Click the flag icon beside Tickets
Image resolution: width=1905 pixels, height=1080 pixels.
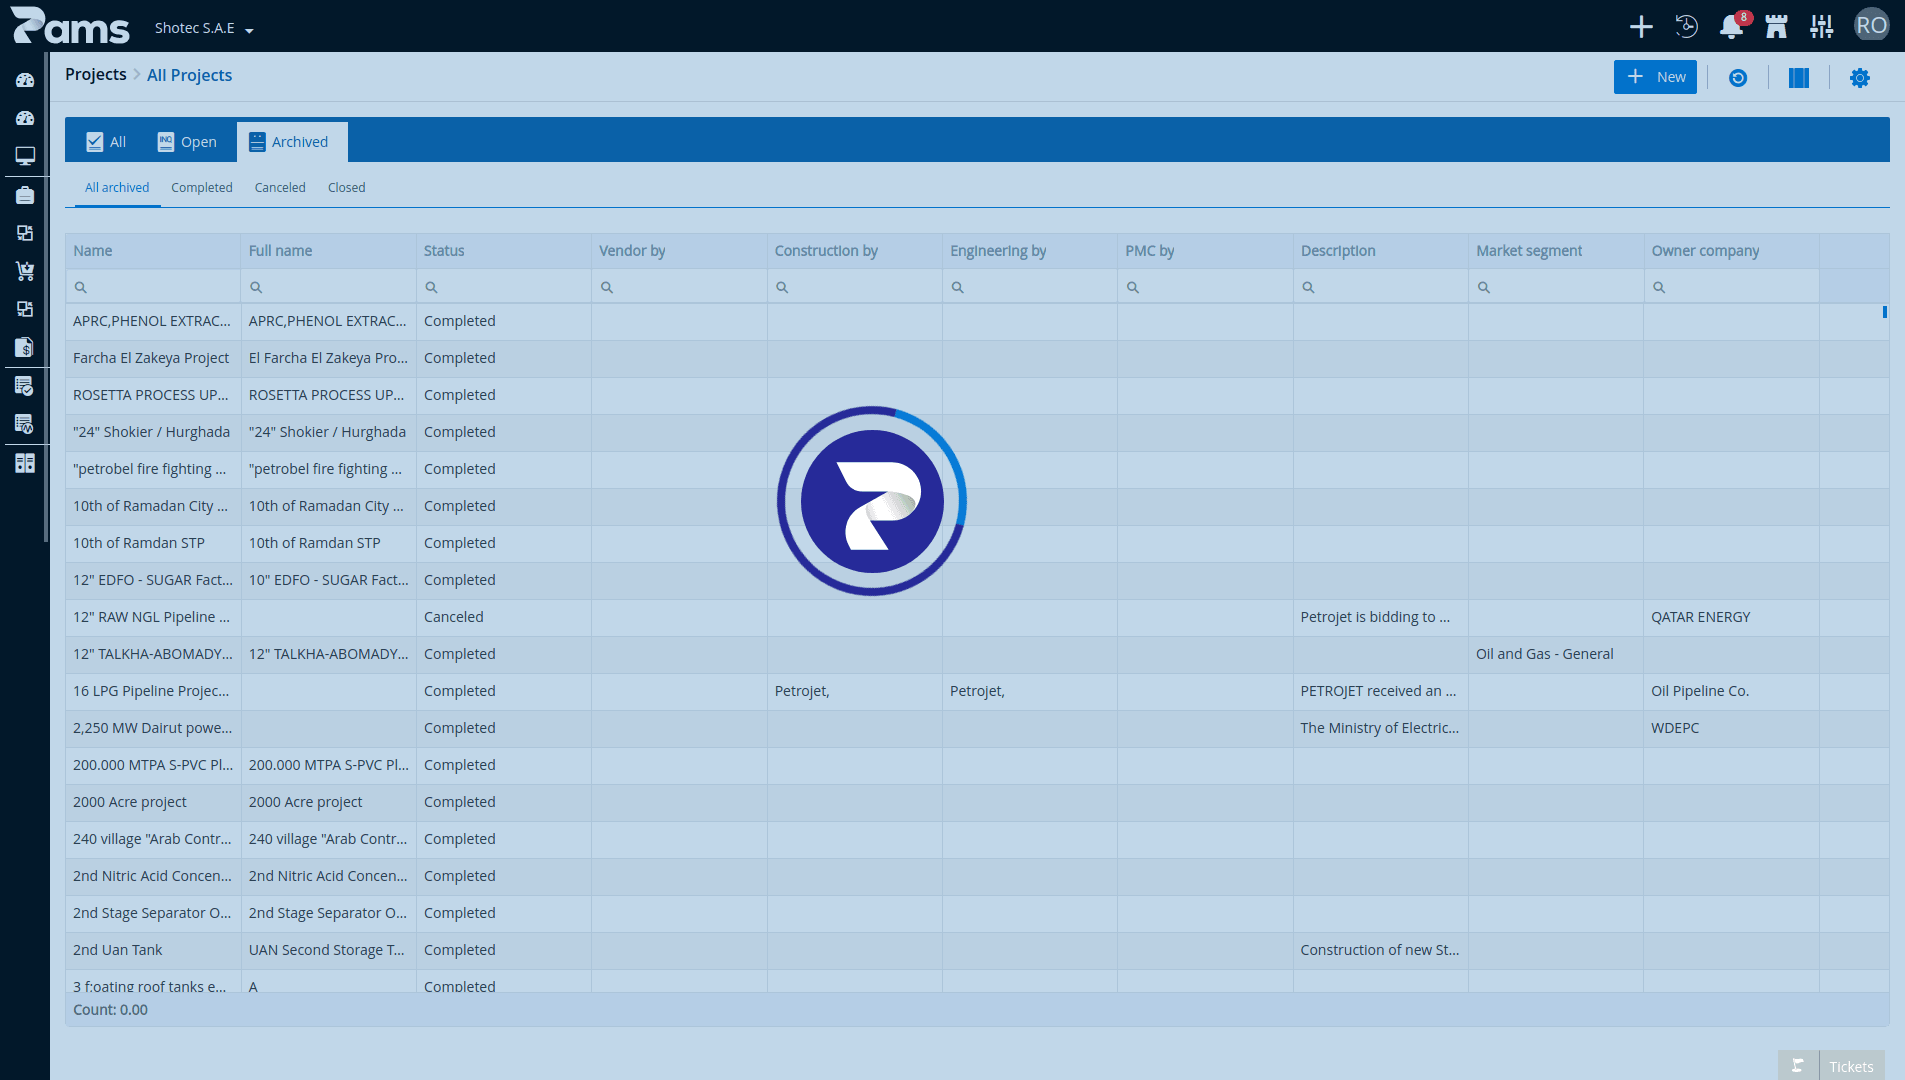pyautogui.click(x=1798, y=1066)
